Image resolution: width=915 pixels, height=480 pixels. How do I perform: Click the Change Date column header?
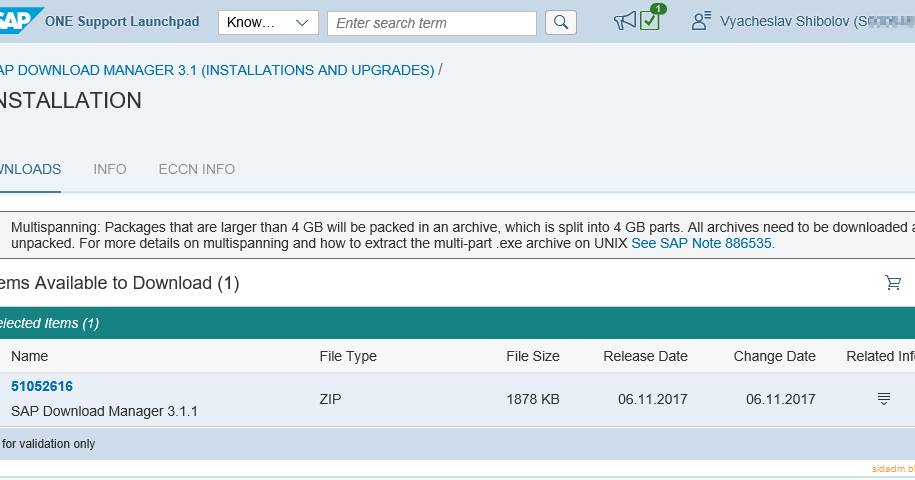click(774, 356)
